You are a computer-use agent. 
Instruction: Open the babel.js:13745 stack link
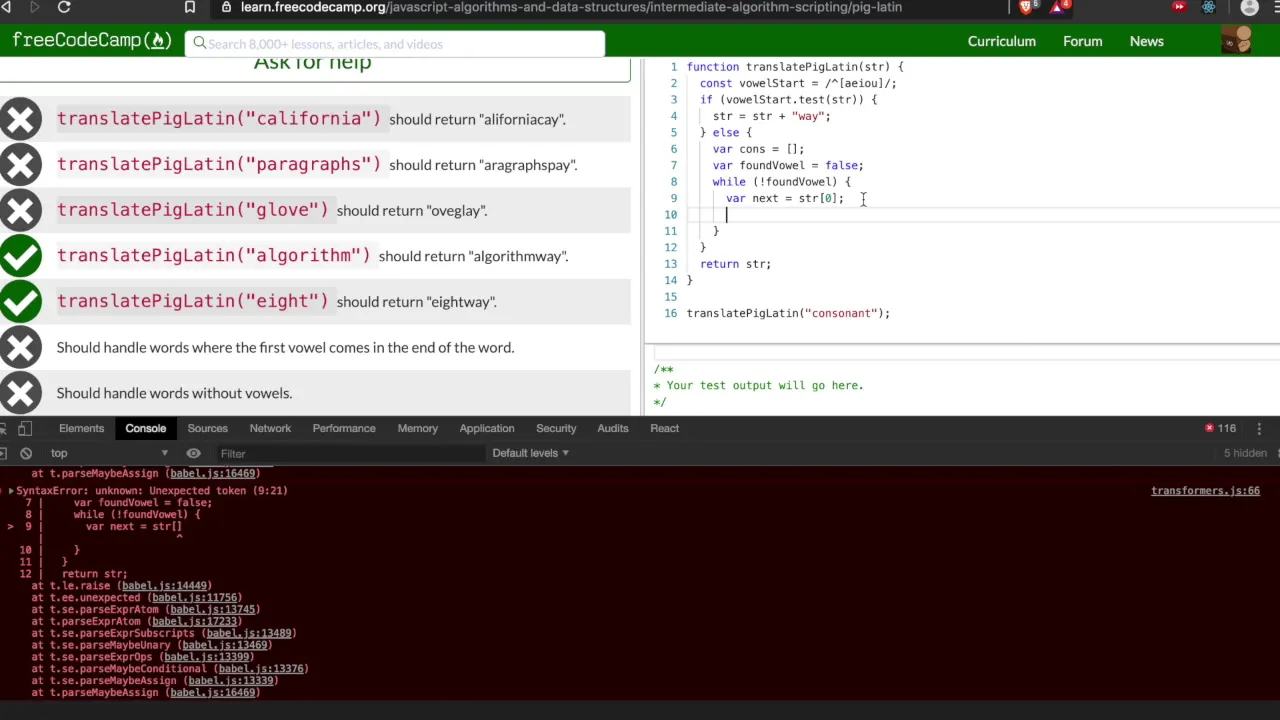214,610
